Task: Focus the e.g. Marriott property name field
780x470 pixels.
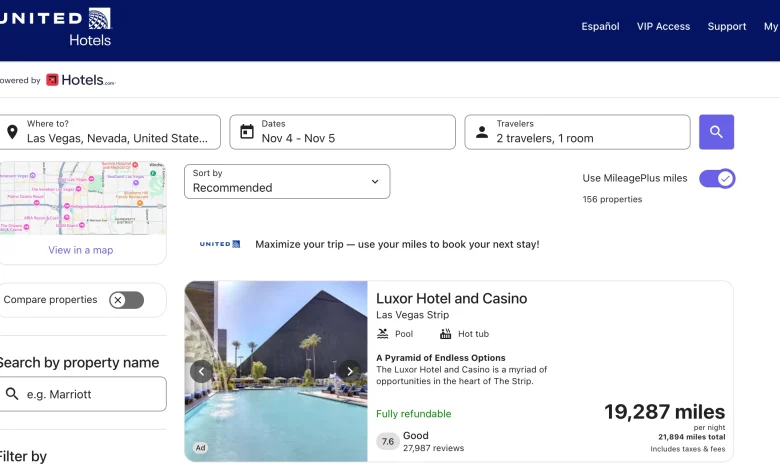Action: tap(83, 394)
